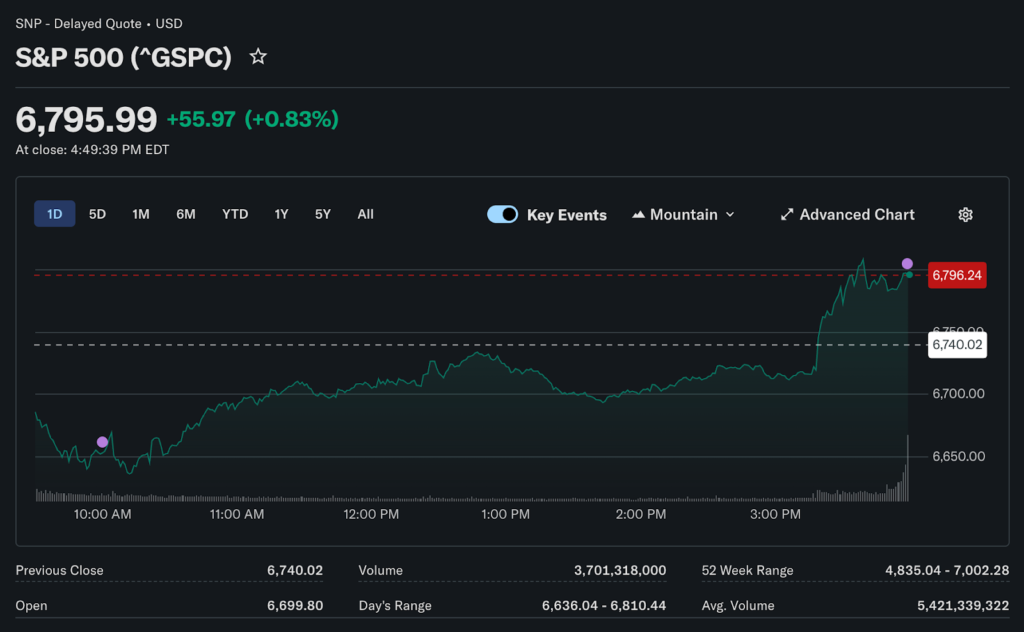The image size is (1024, 632).
Task: Click the Advanced Chart expand arrows icon
Action: (787, 215)
